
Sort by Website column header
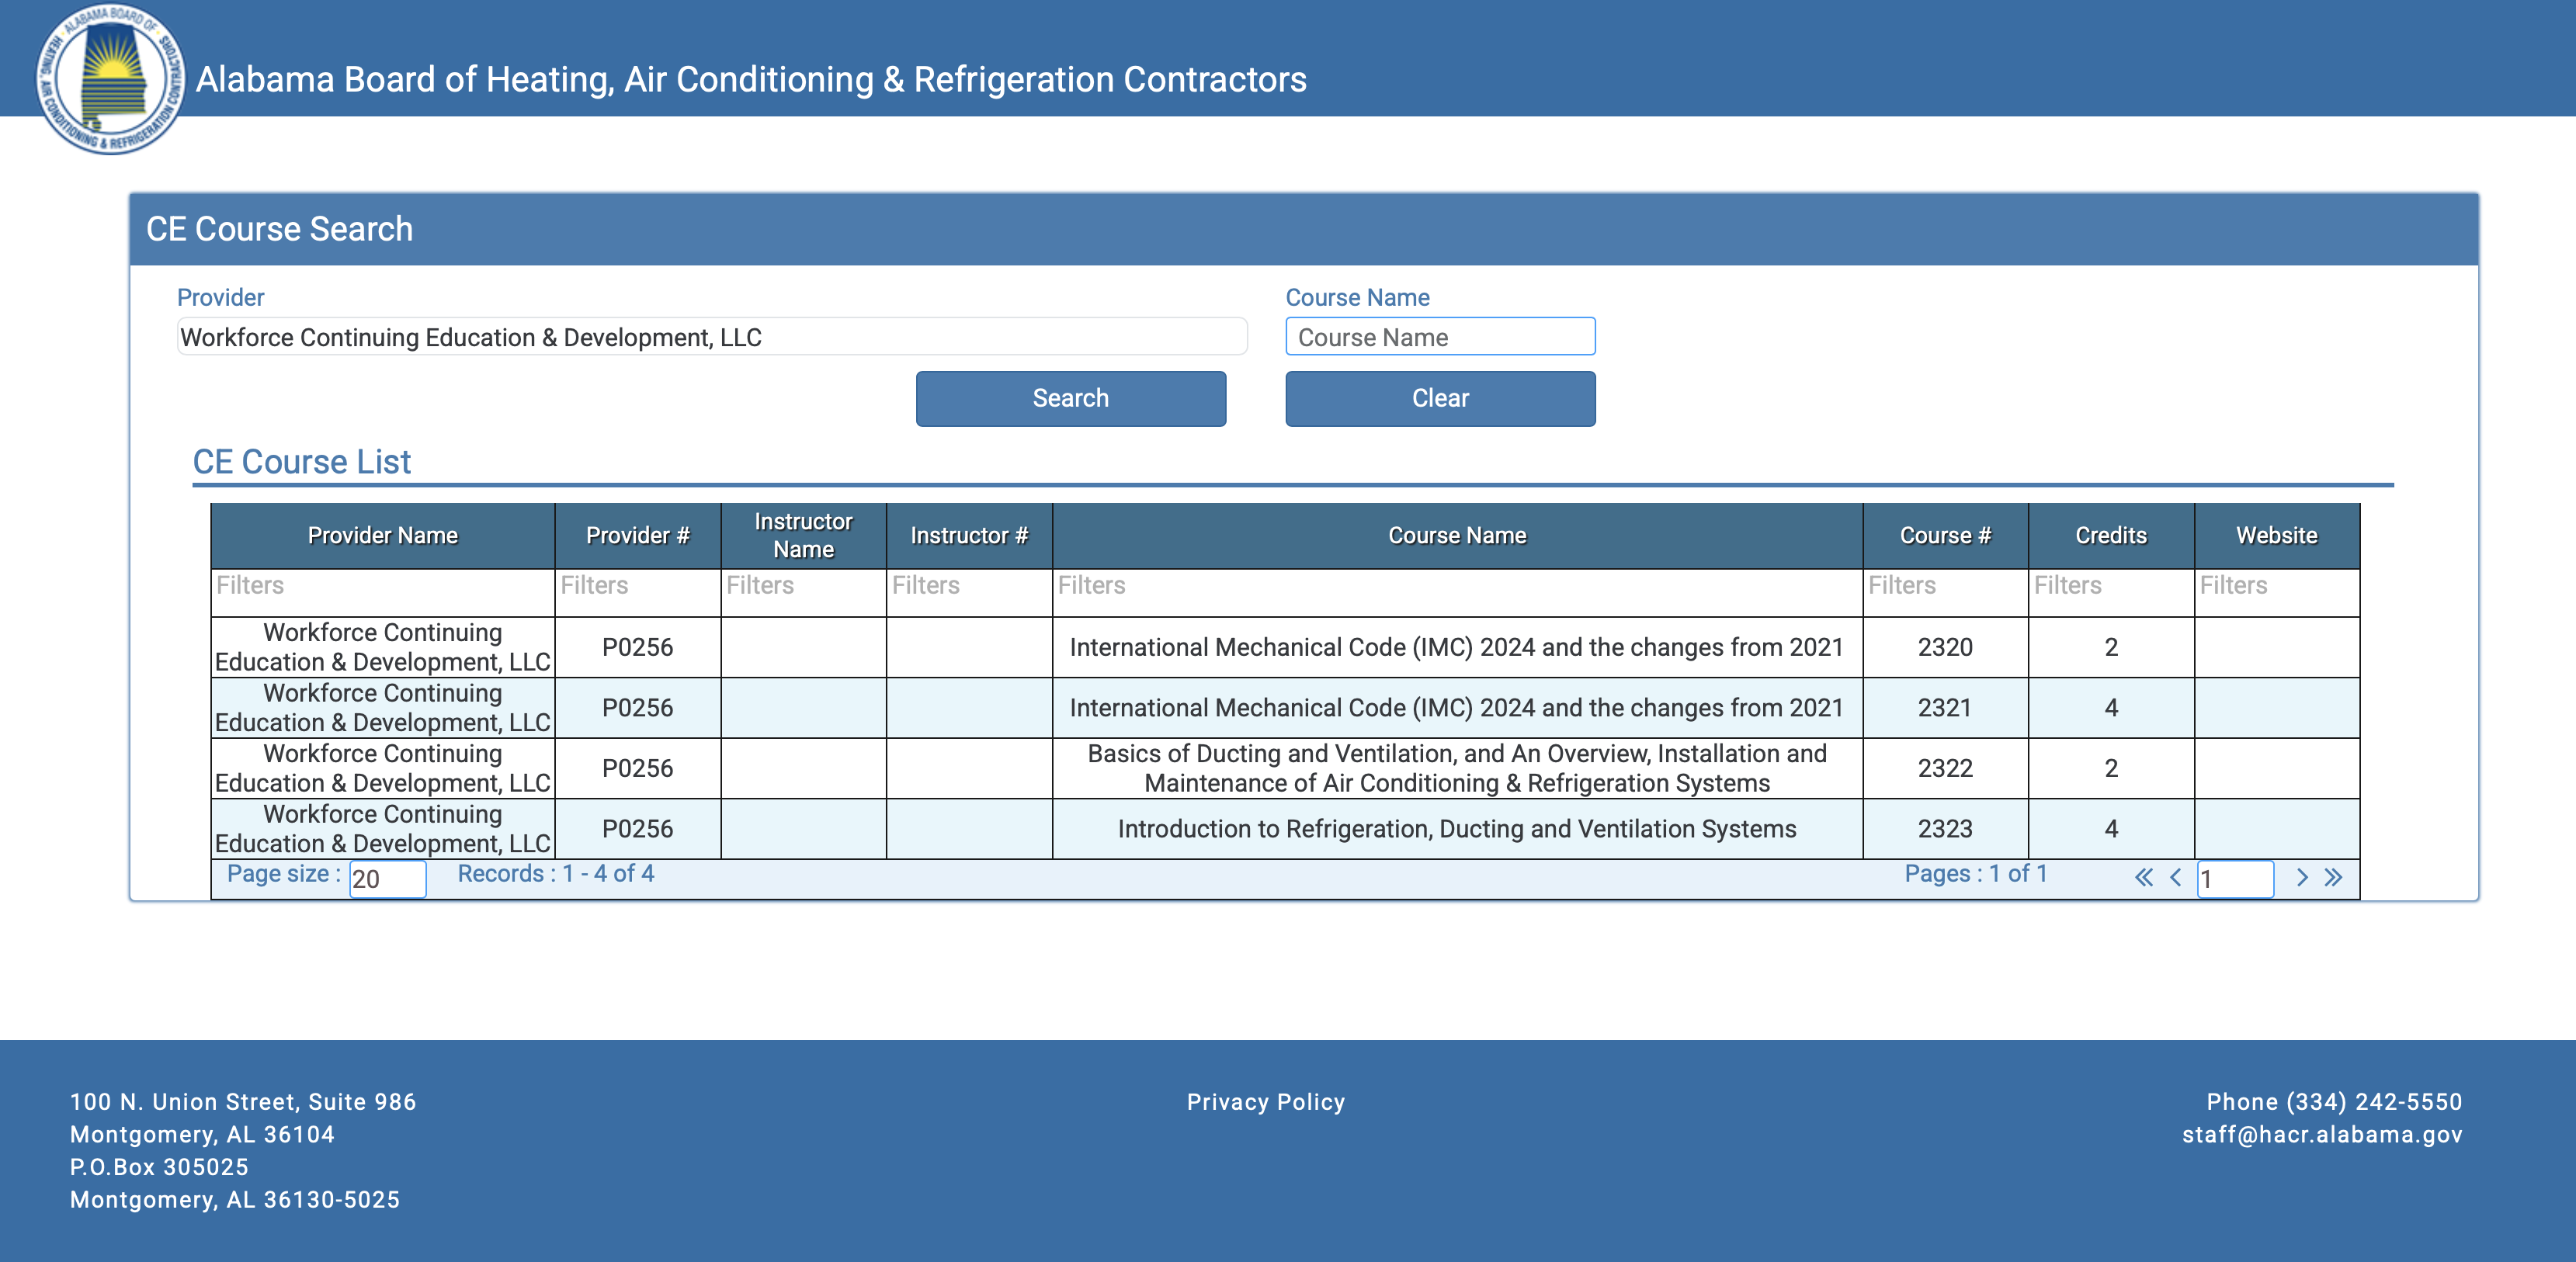pyautogui.click(x=2277, y=536)
